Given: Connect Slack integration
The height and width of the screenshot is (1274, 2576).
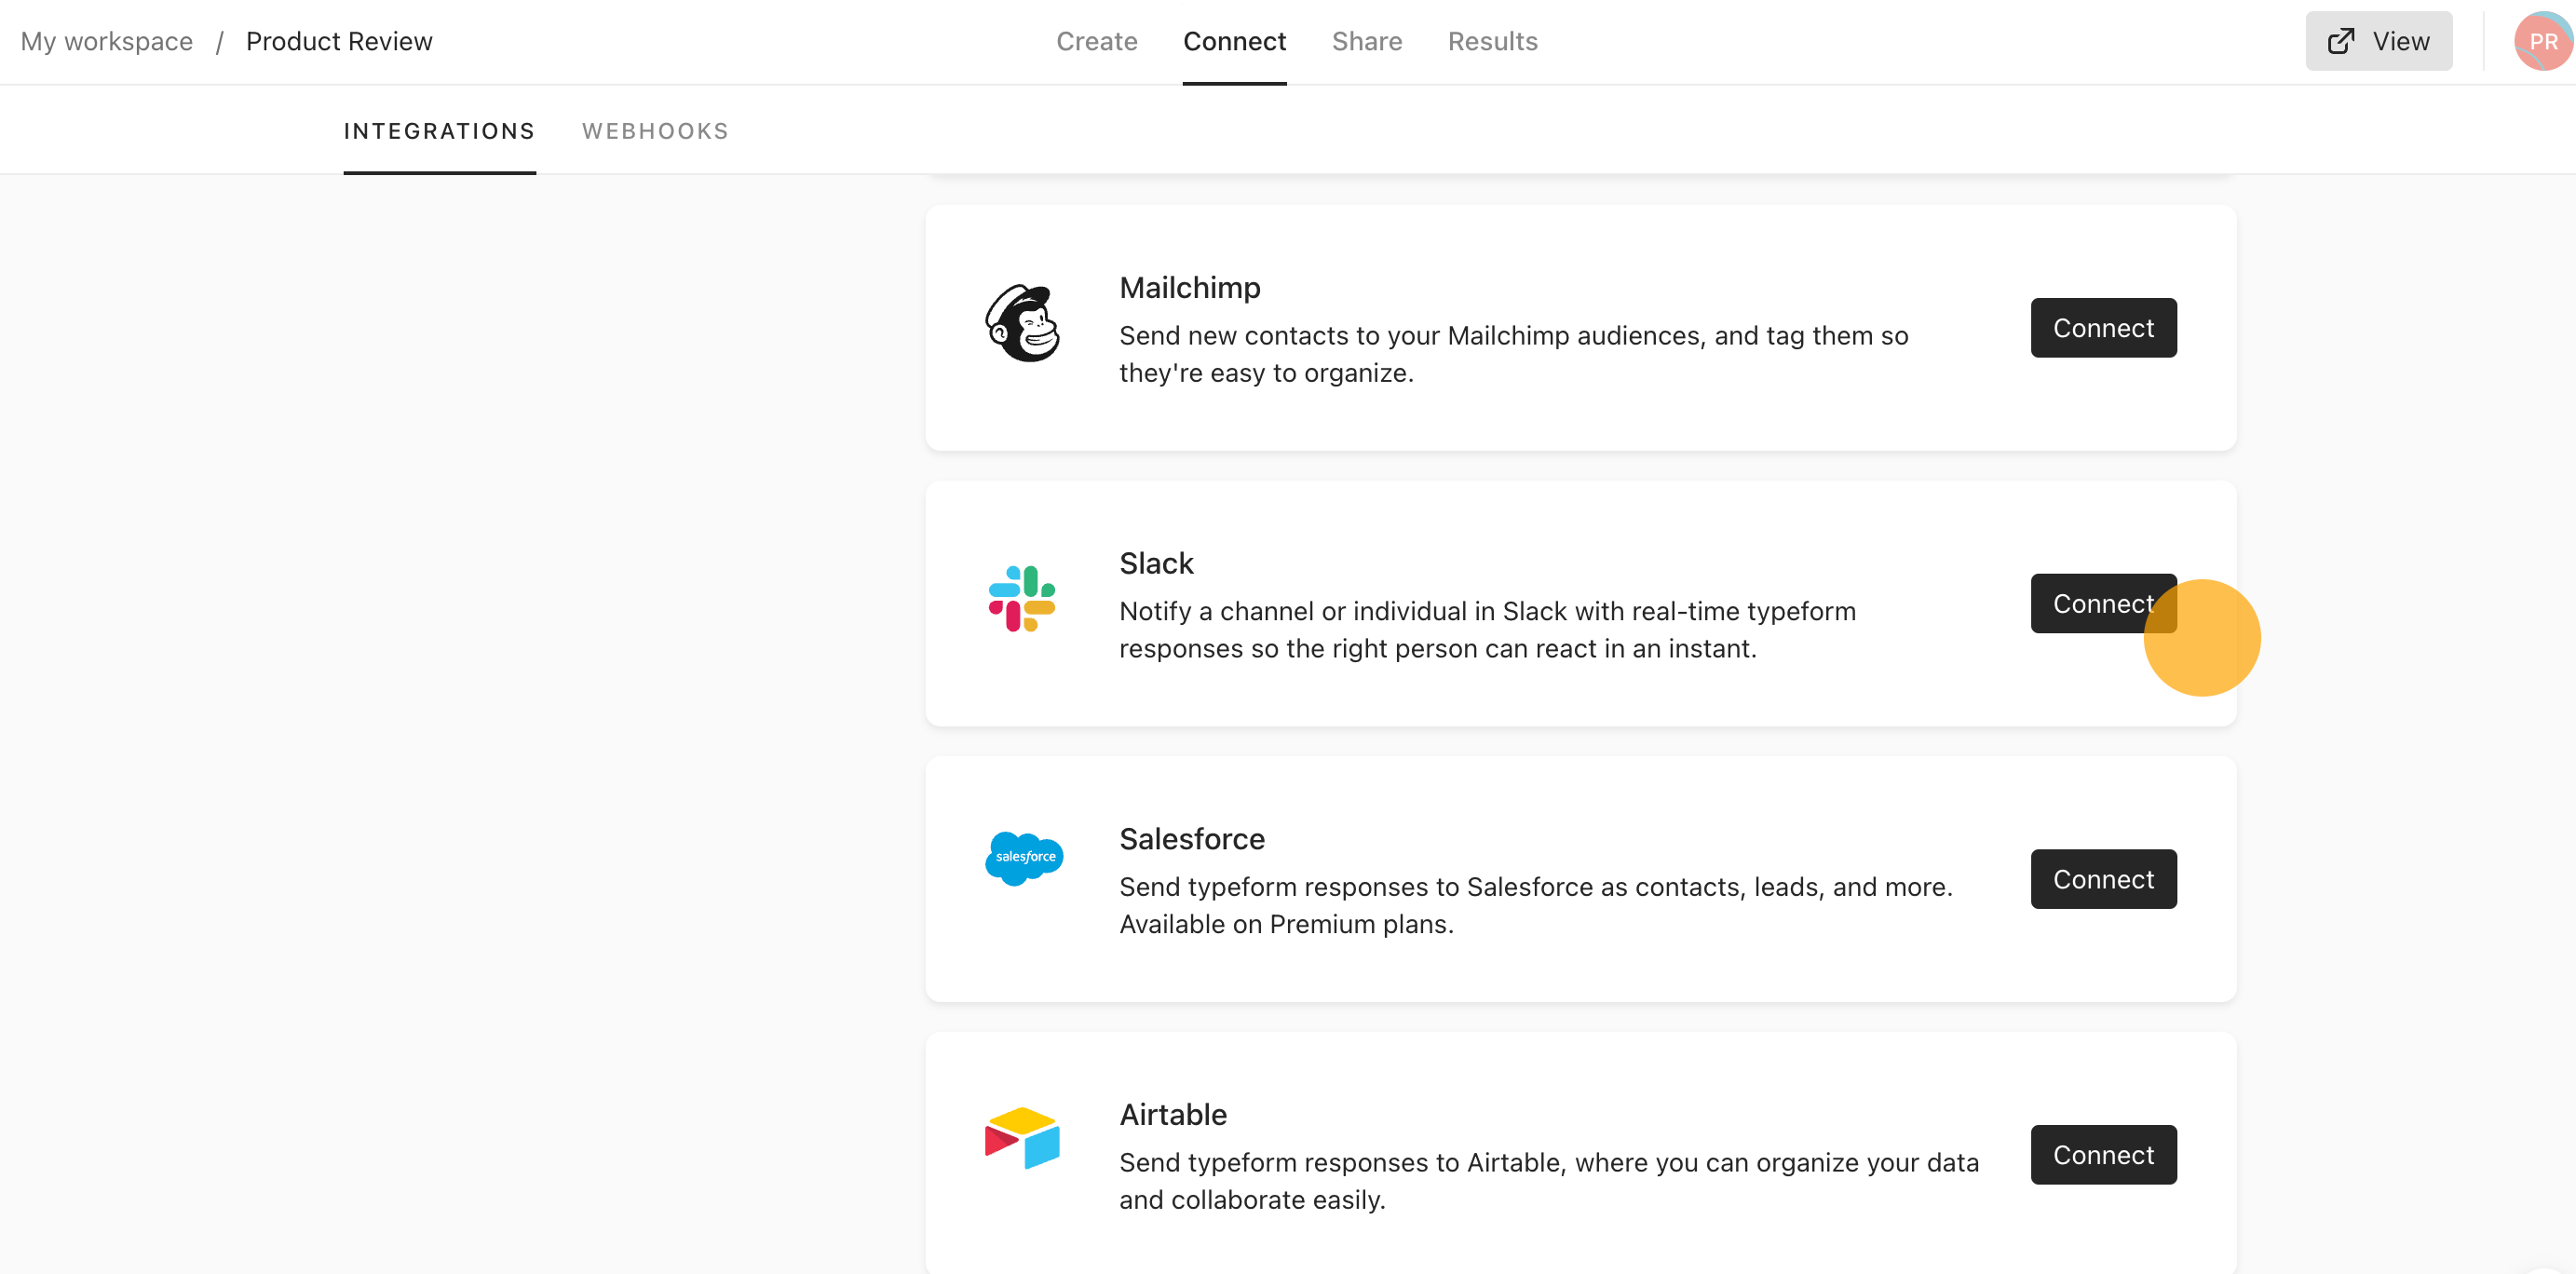Looking at the screenshot, I should pyautogui.click(x=2105, y=603).
